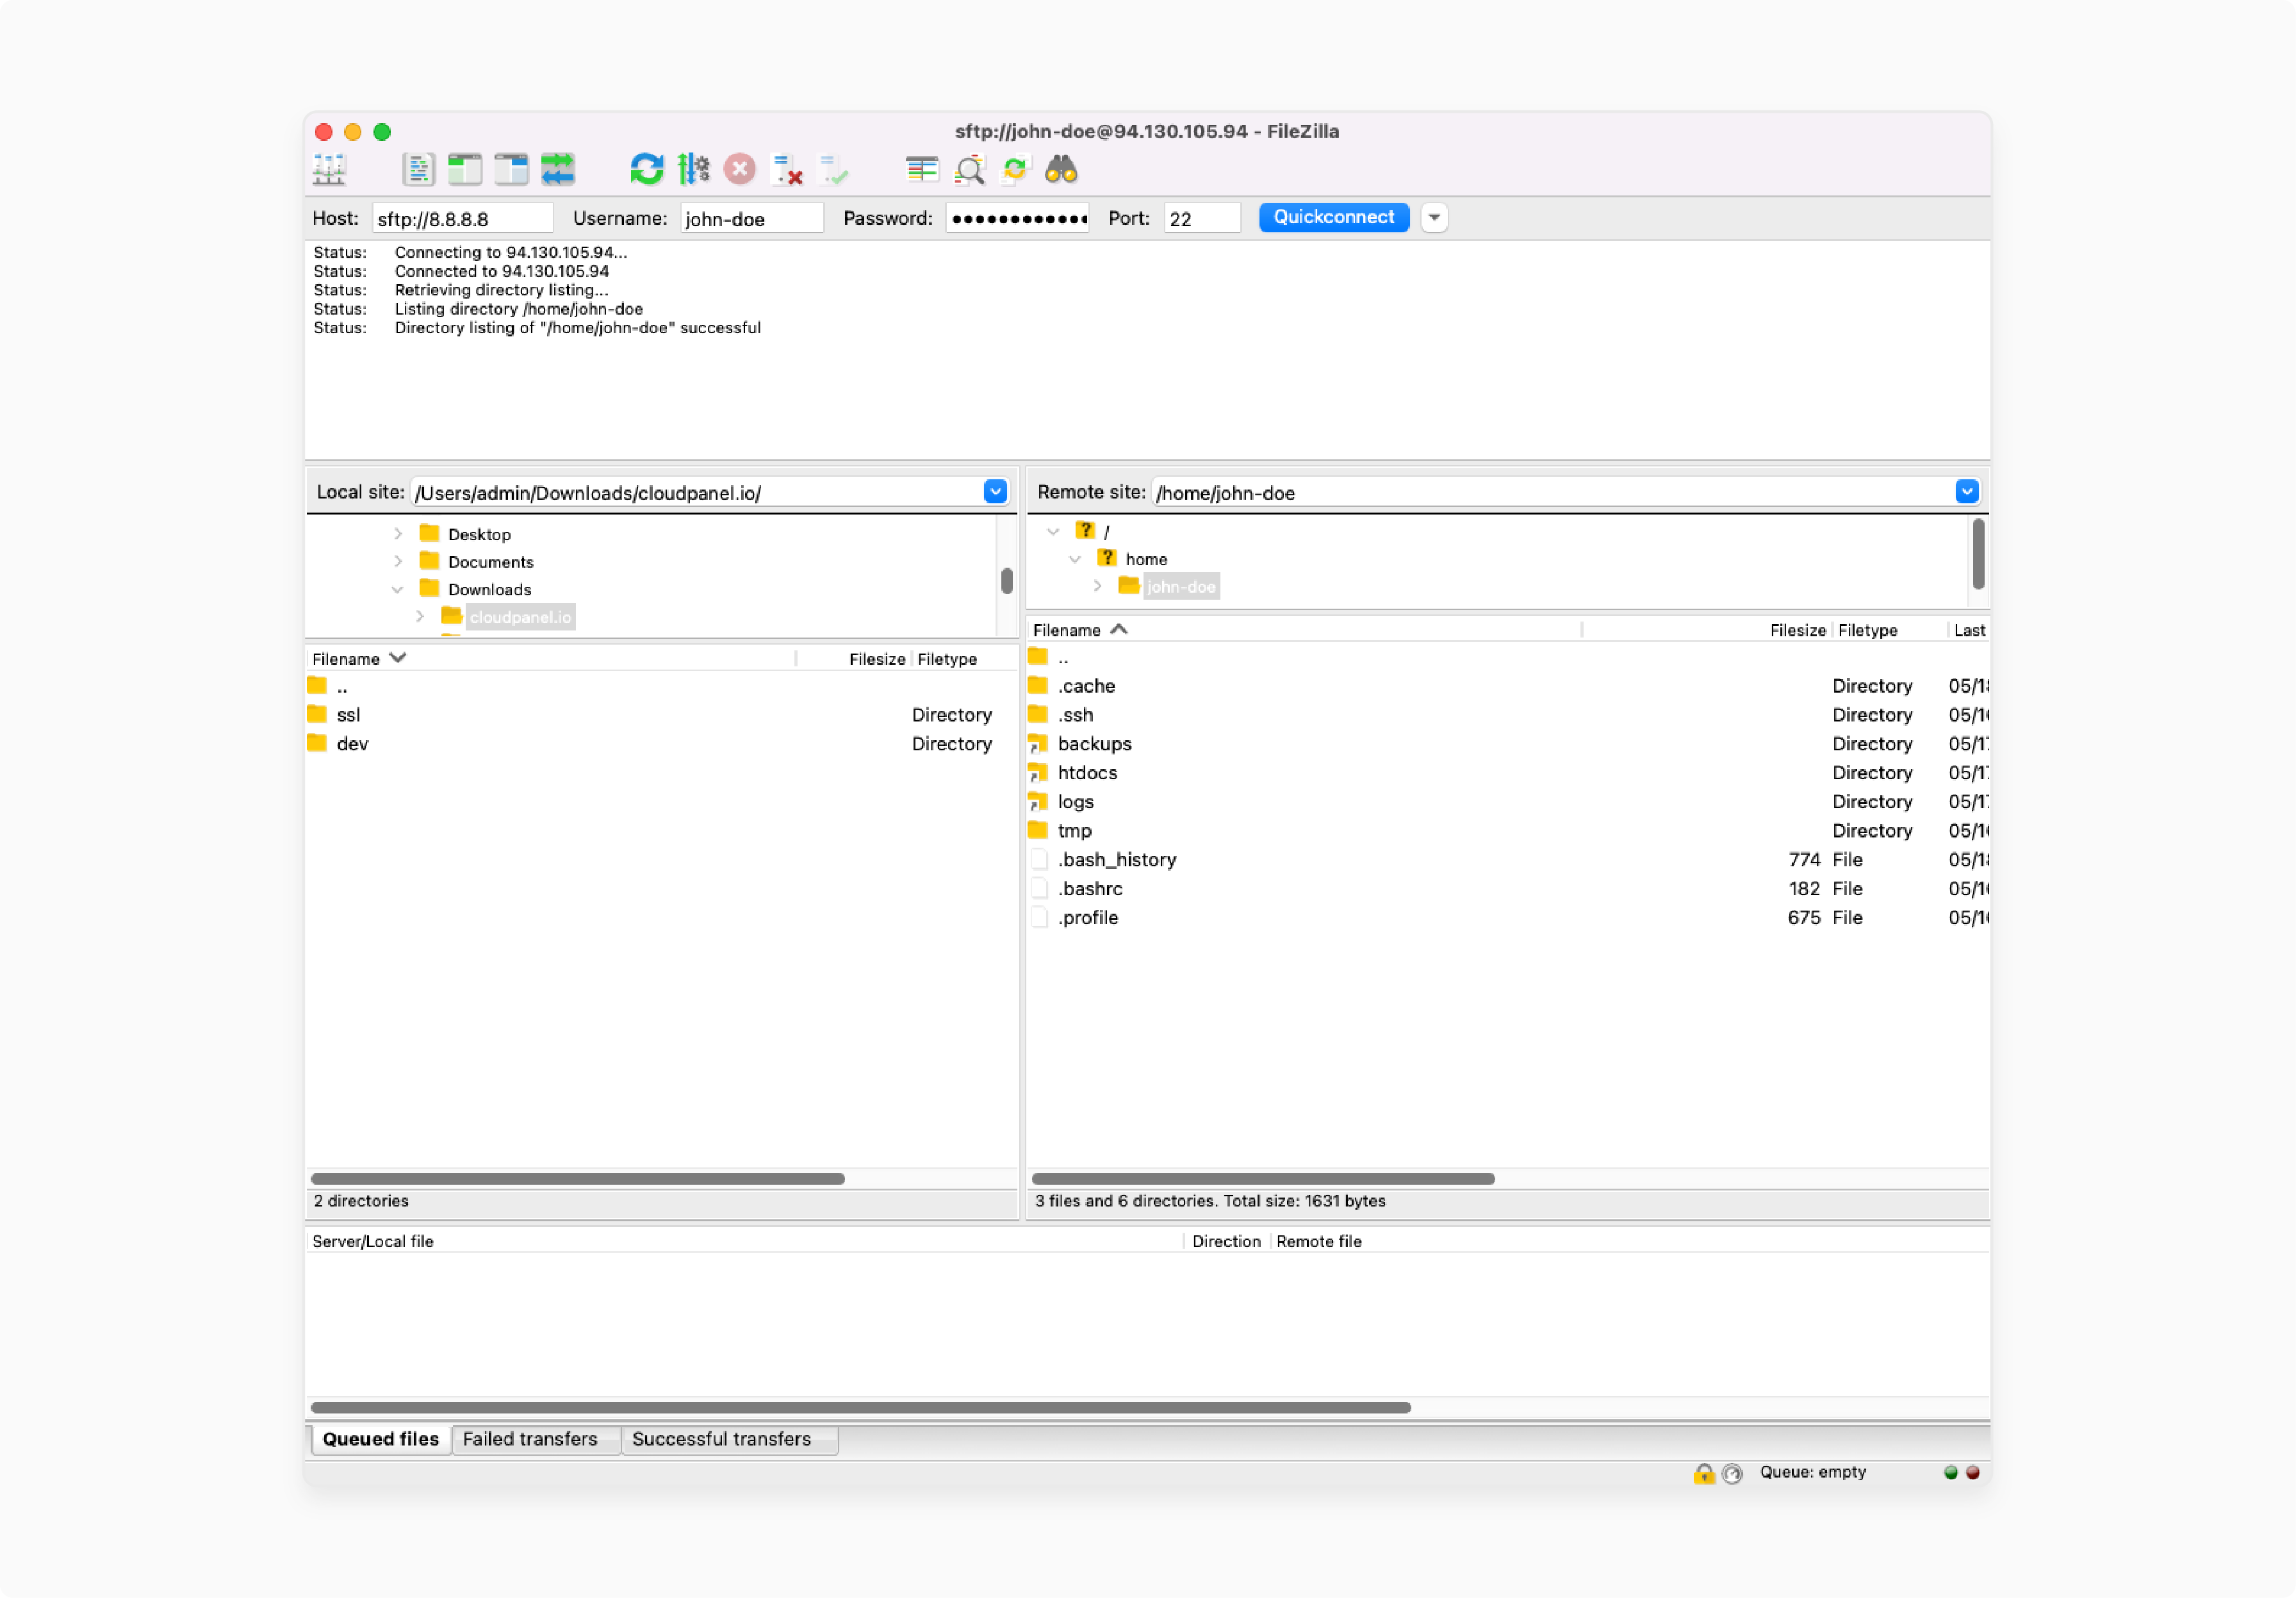Collapse the home node in remote tree
Image resolution: width=2296 pixels, height=1598 pixels.
[x=1075, y=559]
